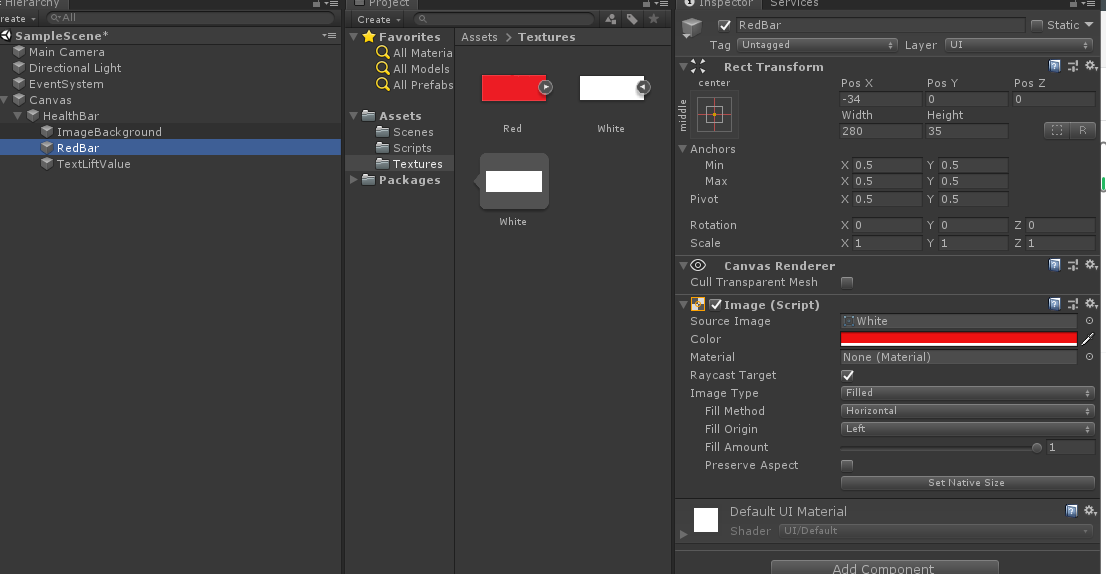Toggle blueprint mode button in Rect Transform
Screen dimensions: 1106x574
(x=1057, y=130)
